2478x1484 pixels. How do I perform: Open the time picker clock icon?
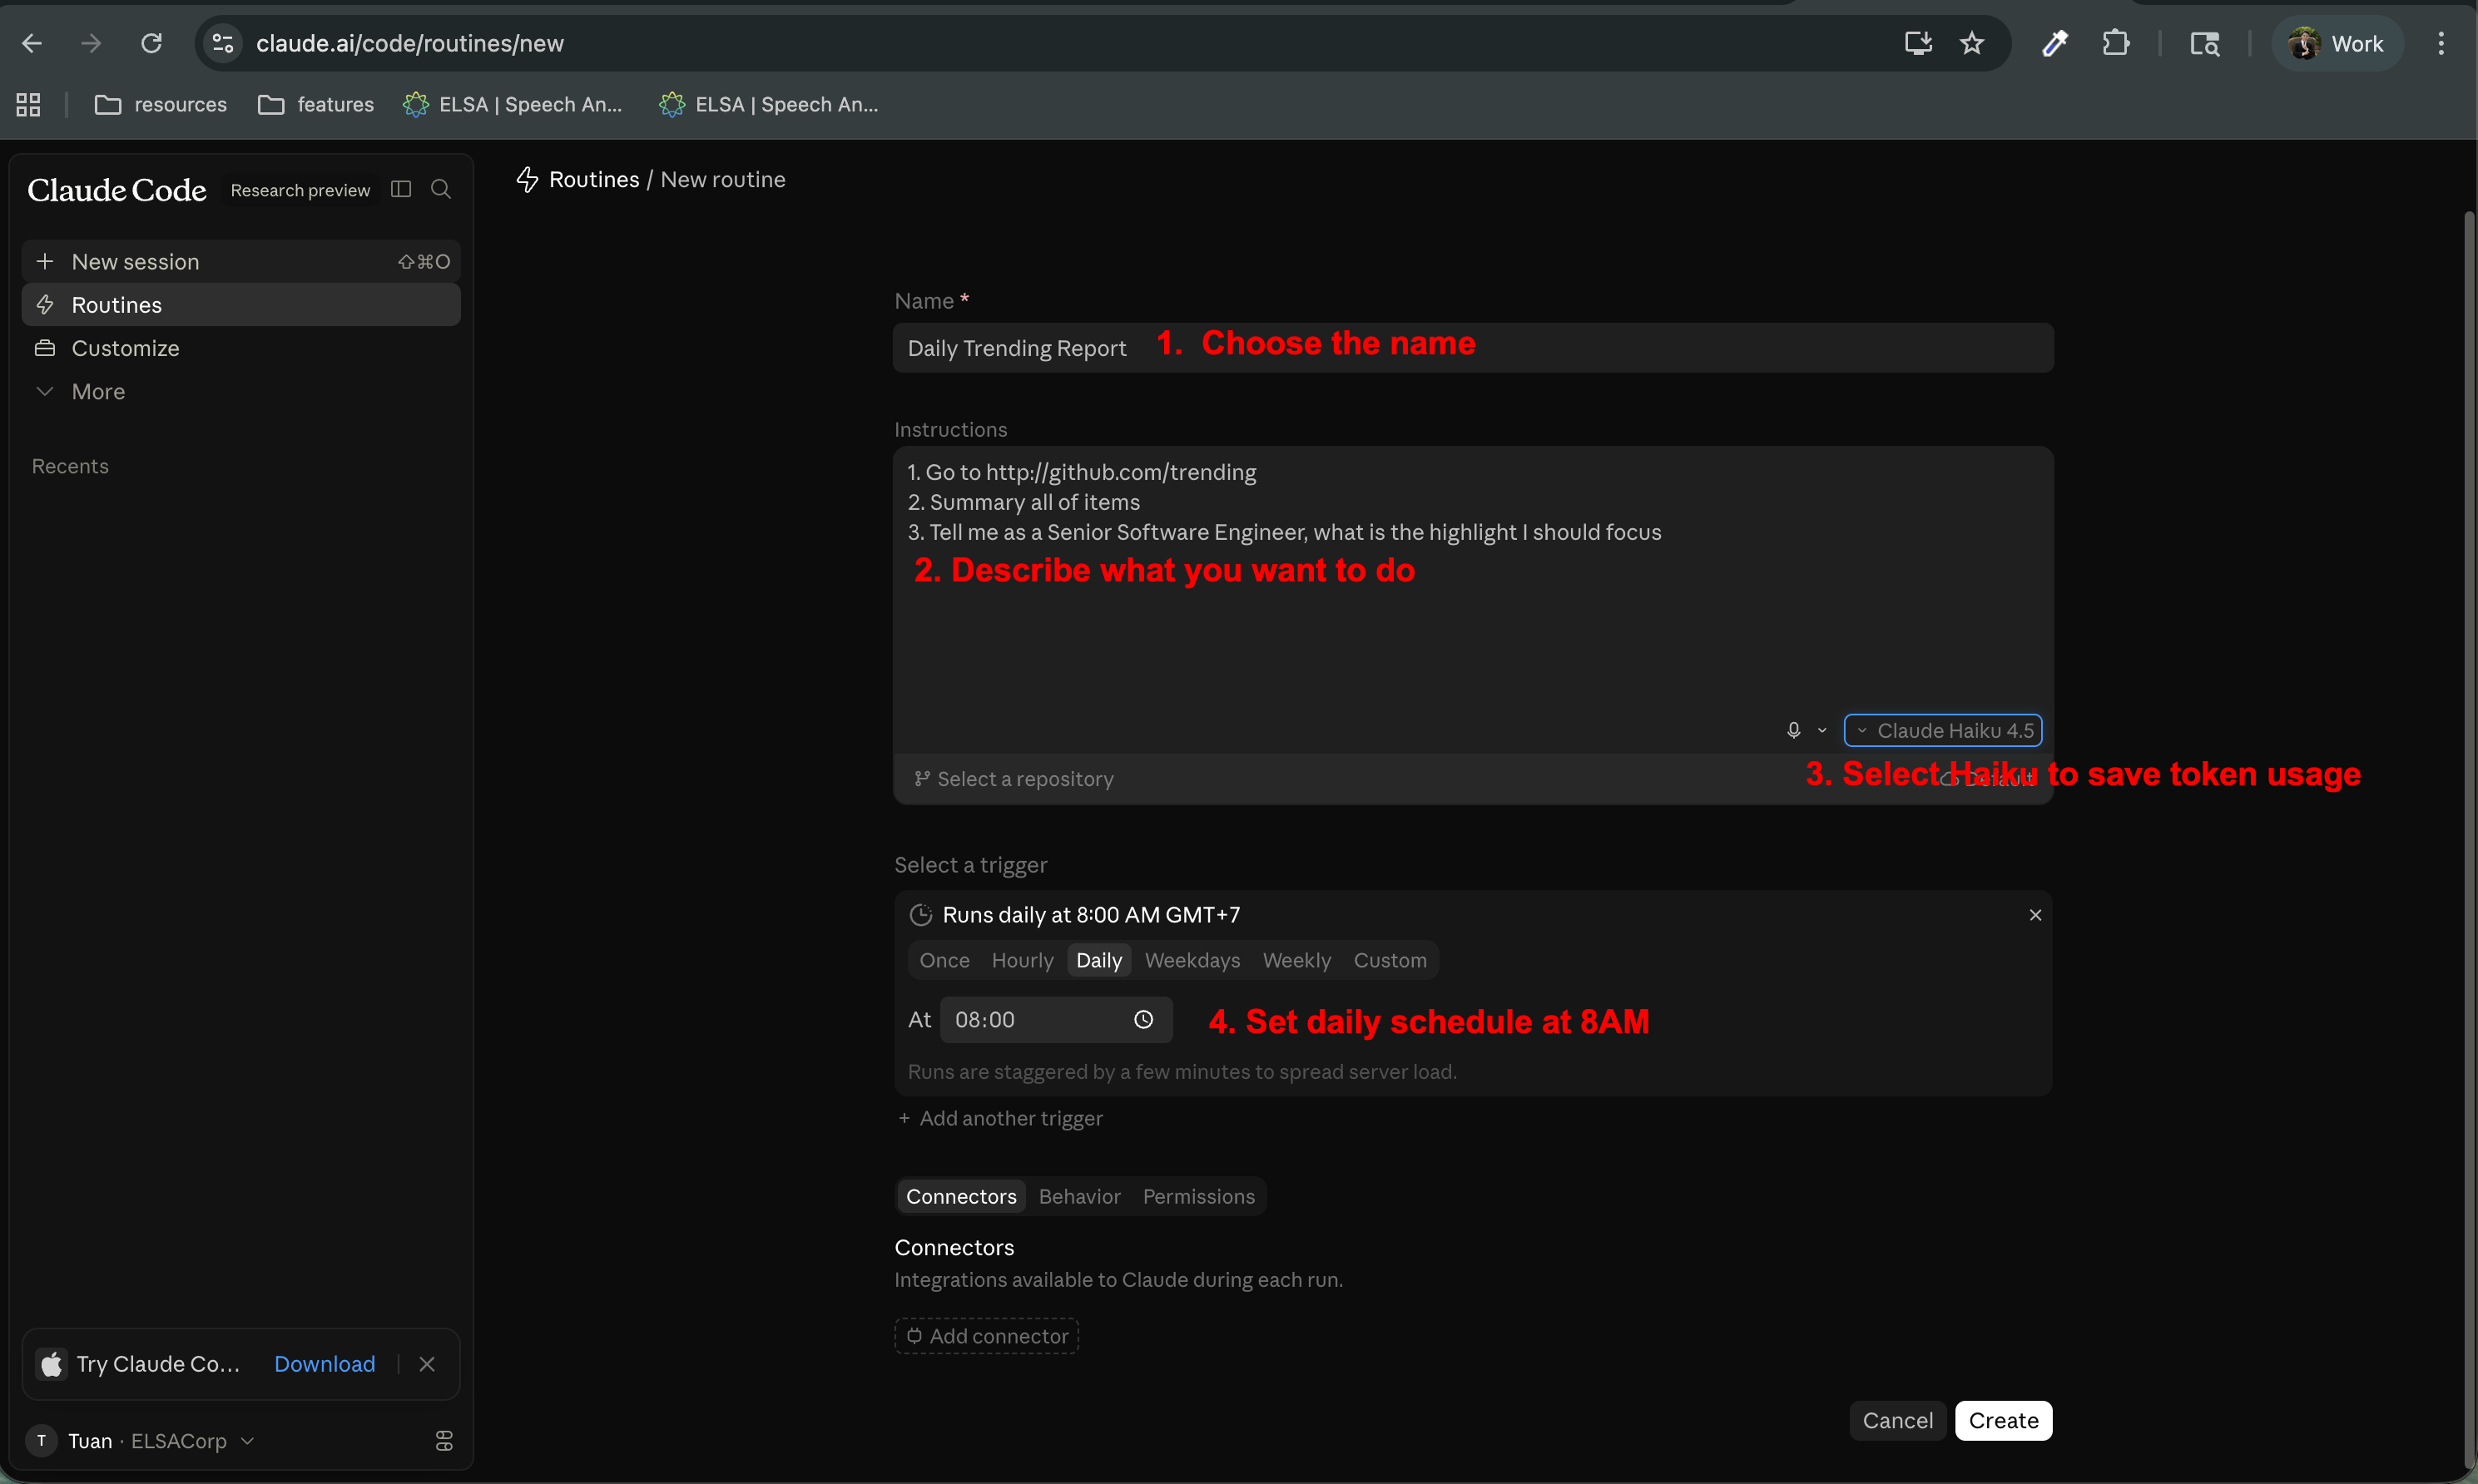tap(1143, 1019)
